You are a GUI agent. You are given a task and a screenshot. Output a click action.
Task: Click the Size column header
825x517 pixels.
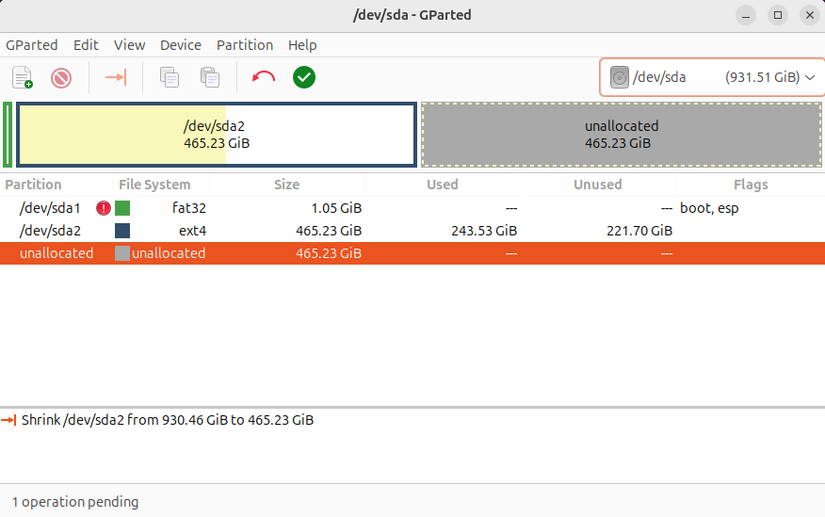click(x=287, y=185)
